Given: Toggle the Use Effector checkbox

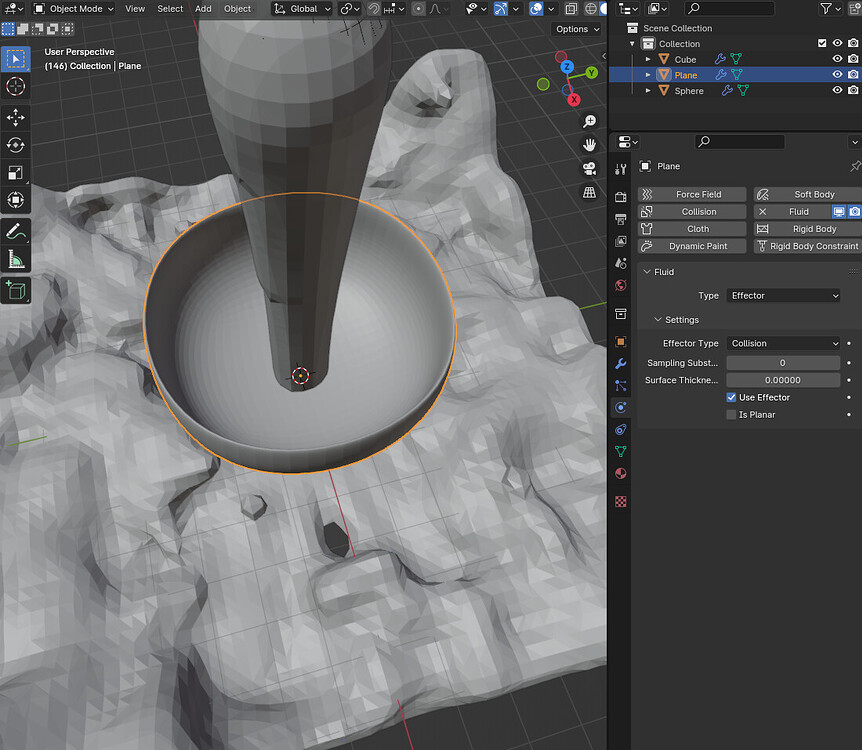Looking at the screenshot, I should (731, 397).
